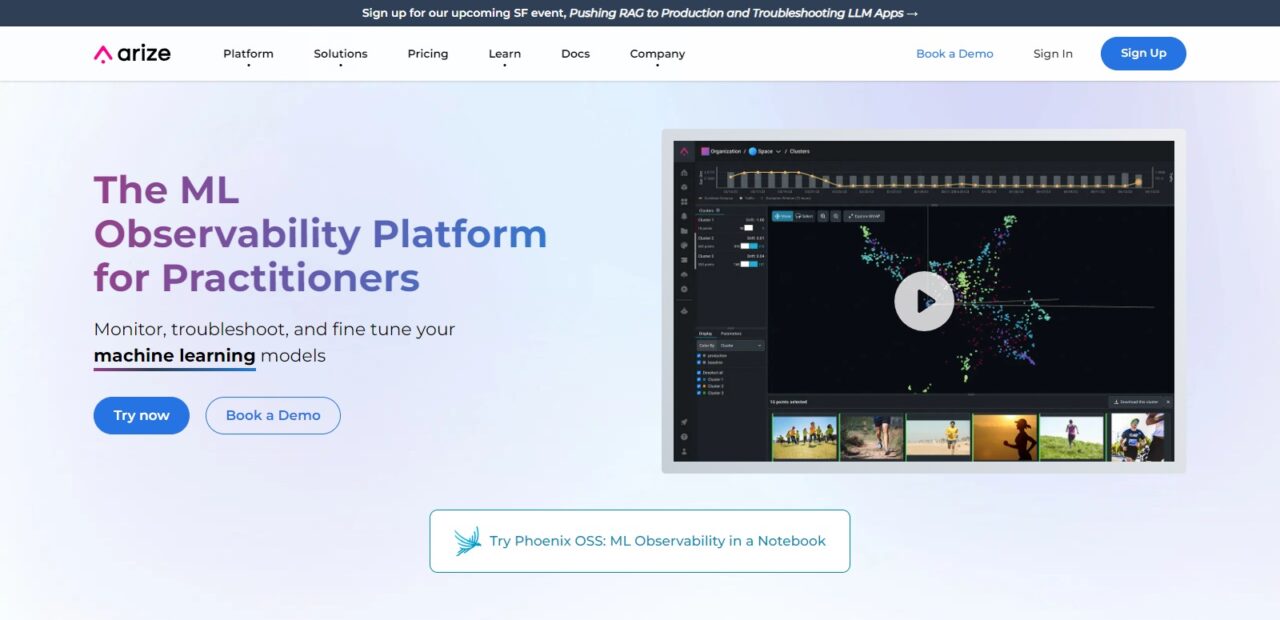Open SF event sign-up announcement banner
Screen dimensions: 1280x620
click(640, 13)
